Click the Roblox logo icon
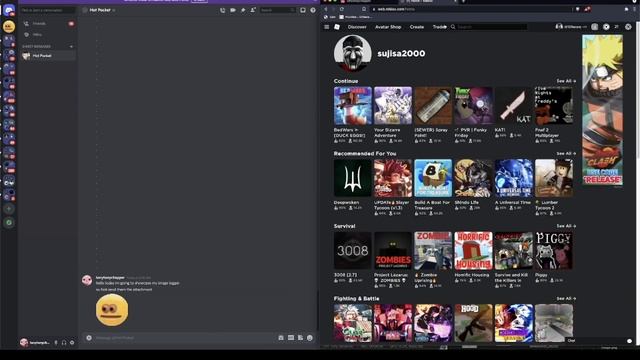 click(x=337, y=27)
